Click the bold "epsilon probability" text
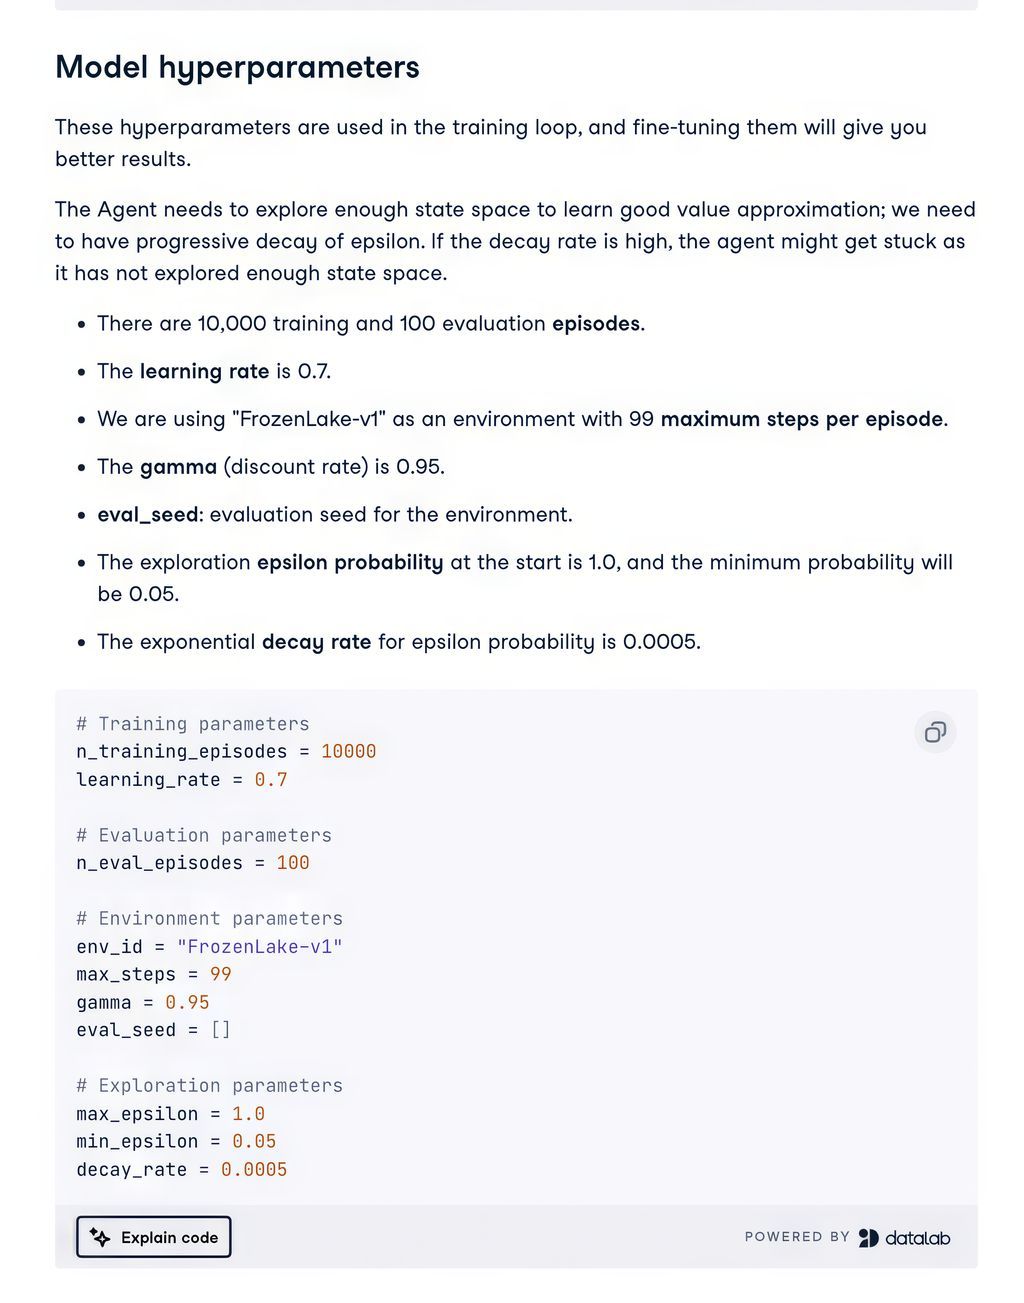1024x1303 pixels. (350, 562)
